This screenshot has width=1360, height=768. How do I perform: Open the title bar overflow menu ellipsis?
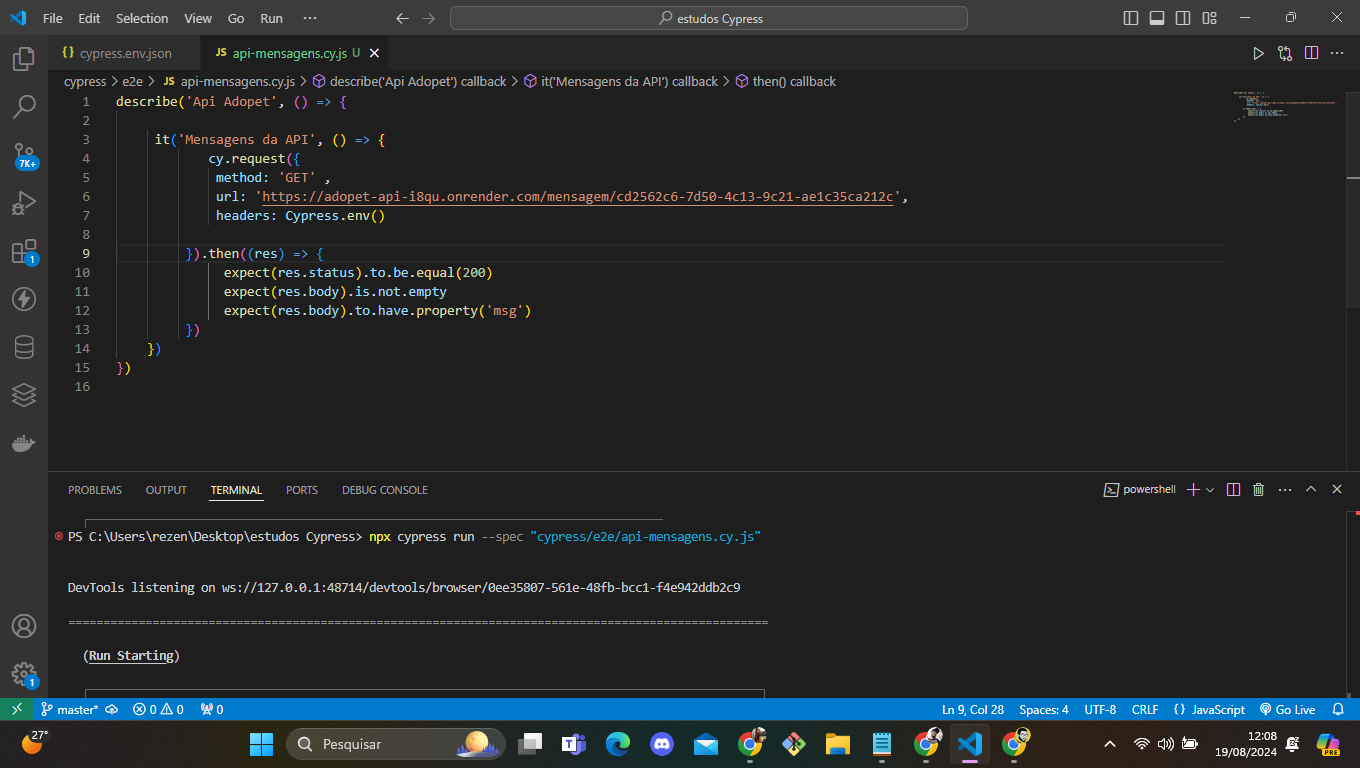click(309, 18)
